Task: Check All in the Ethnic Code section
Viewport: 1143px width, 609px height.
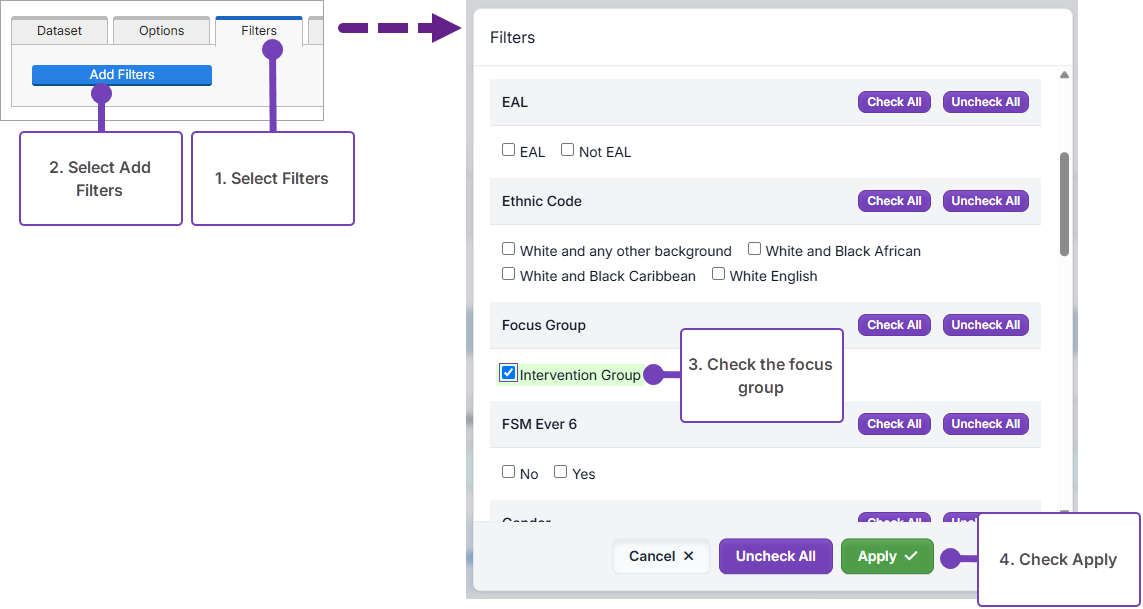Action: point(894,201)
